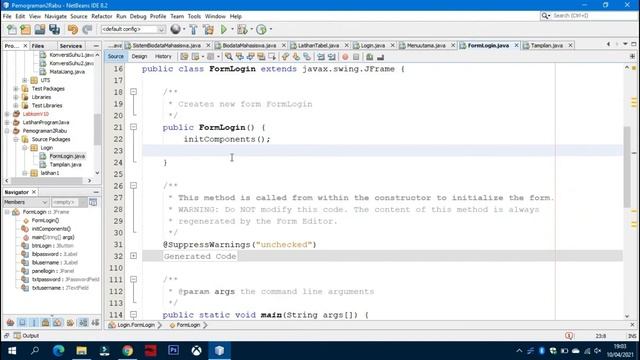Click the Projects panel horizontal scrollbar

tap(48, 180)
